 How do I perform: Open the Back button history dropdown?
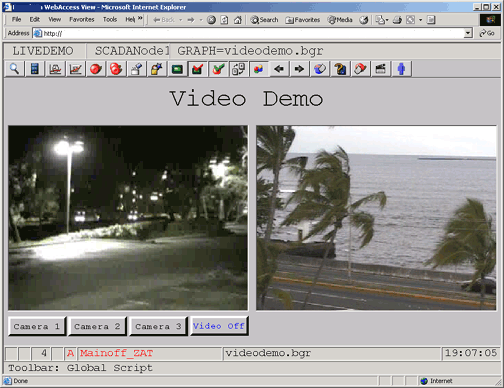(x=180, y=20)
